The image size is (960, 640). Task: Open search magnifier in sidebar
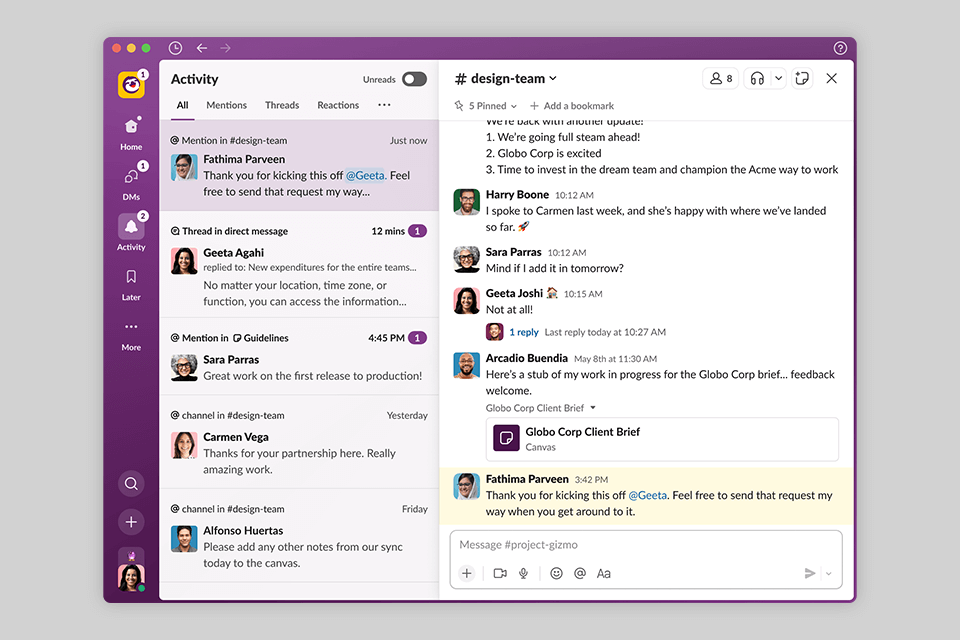coord(131,484)
